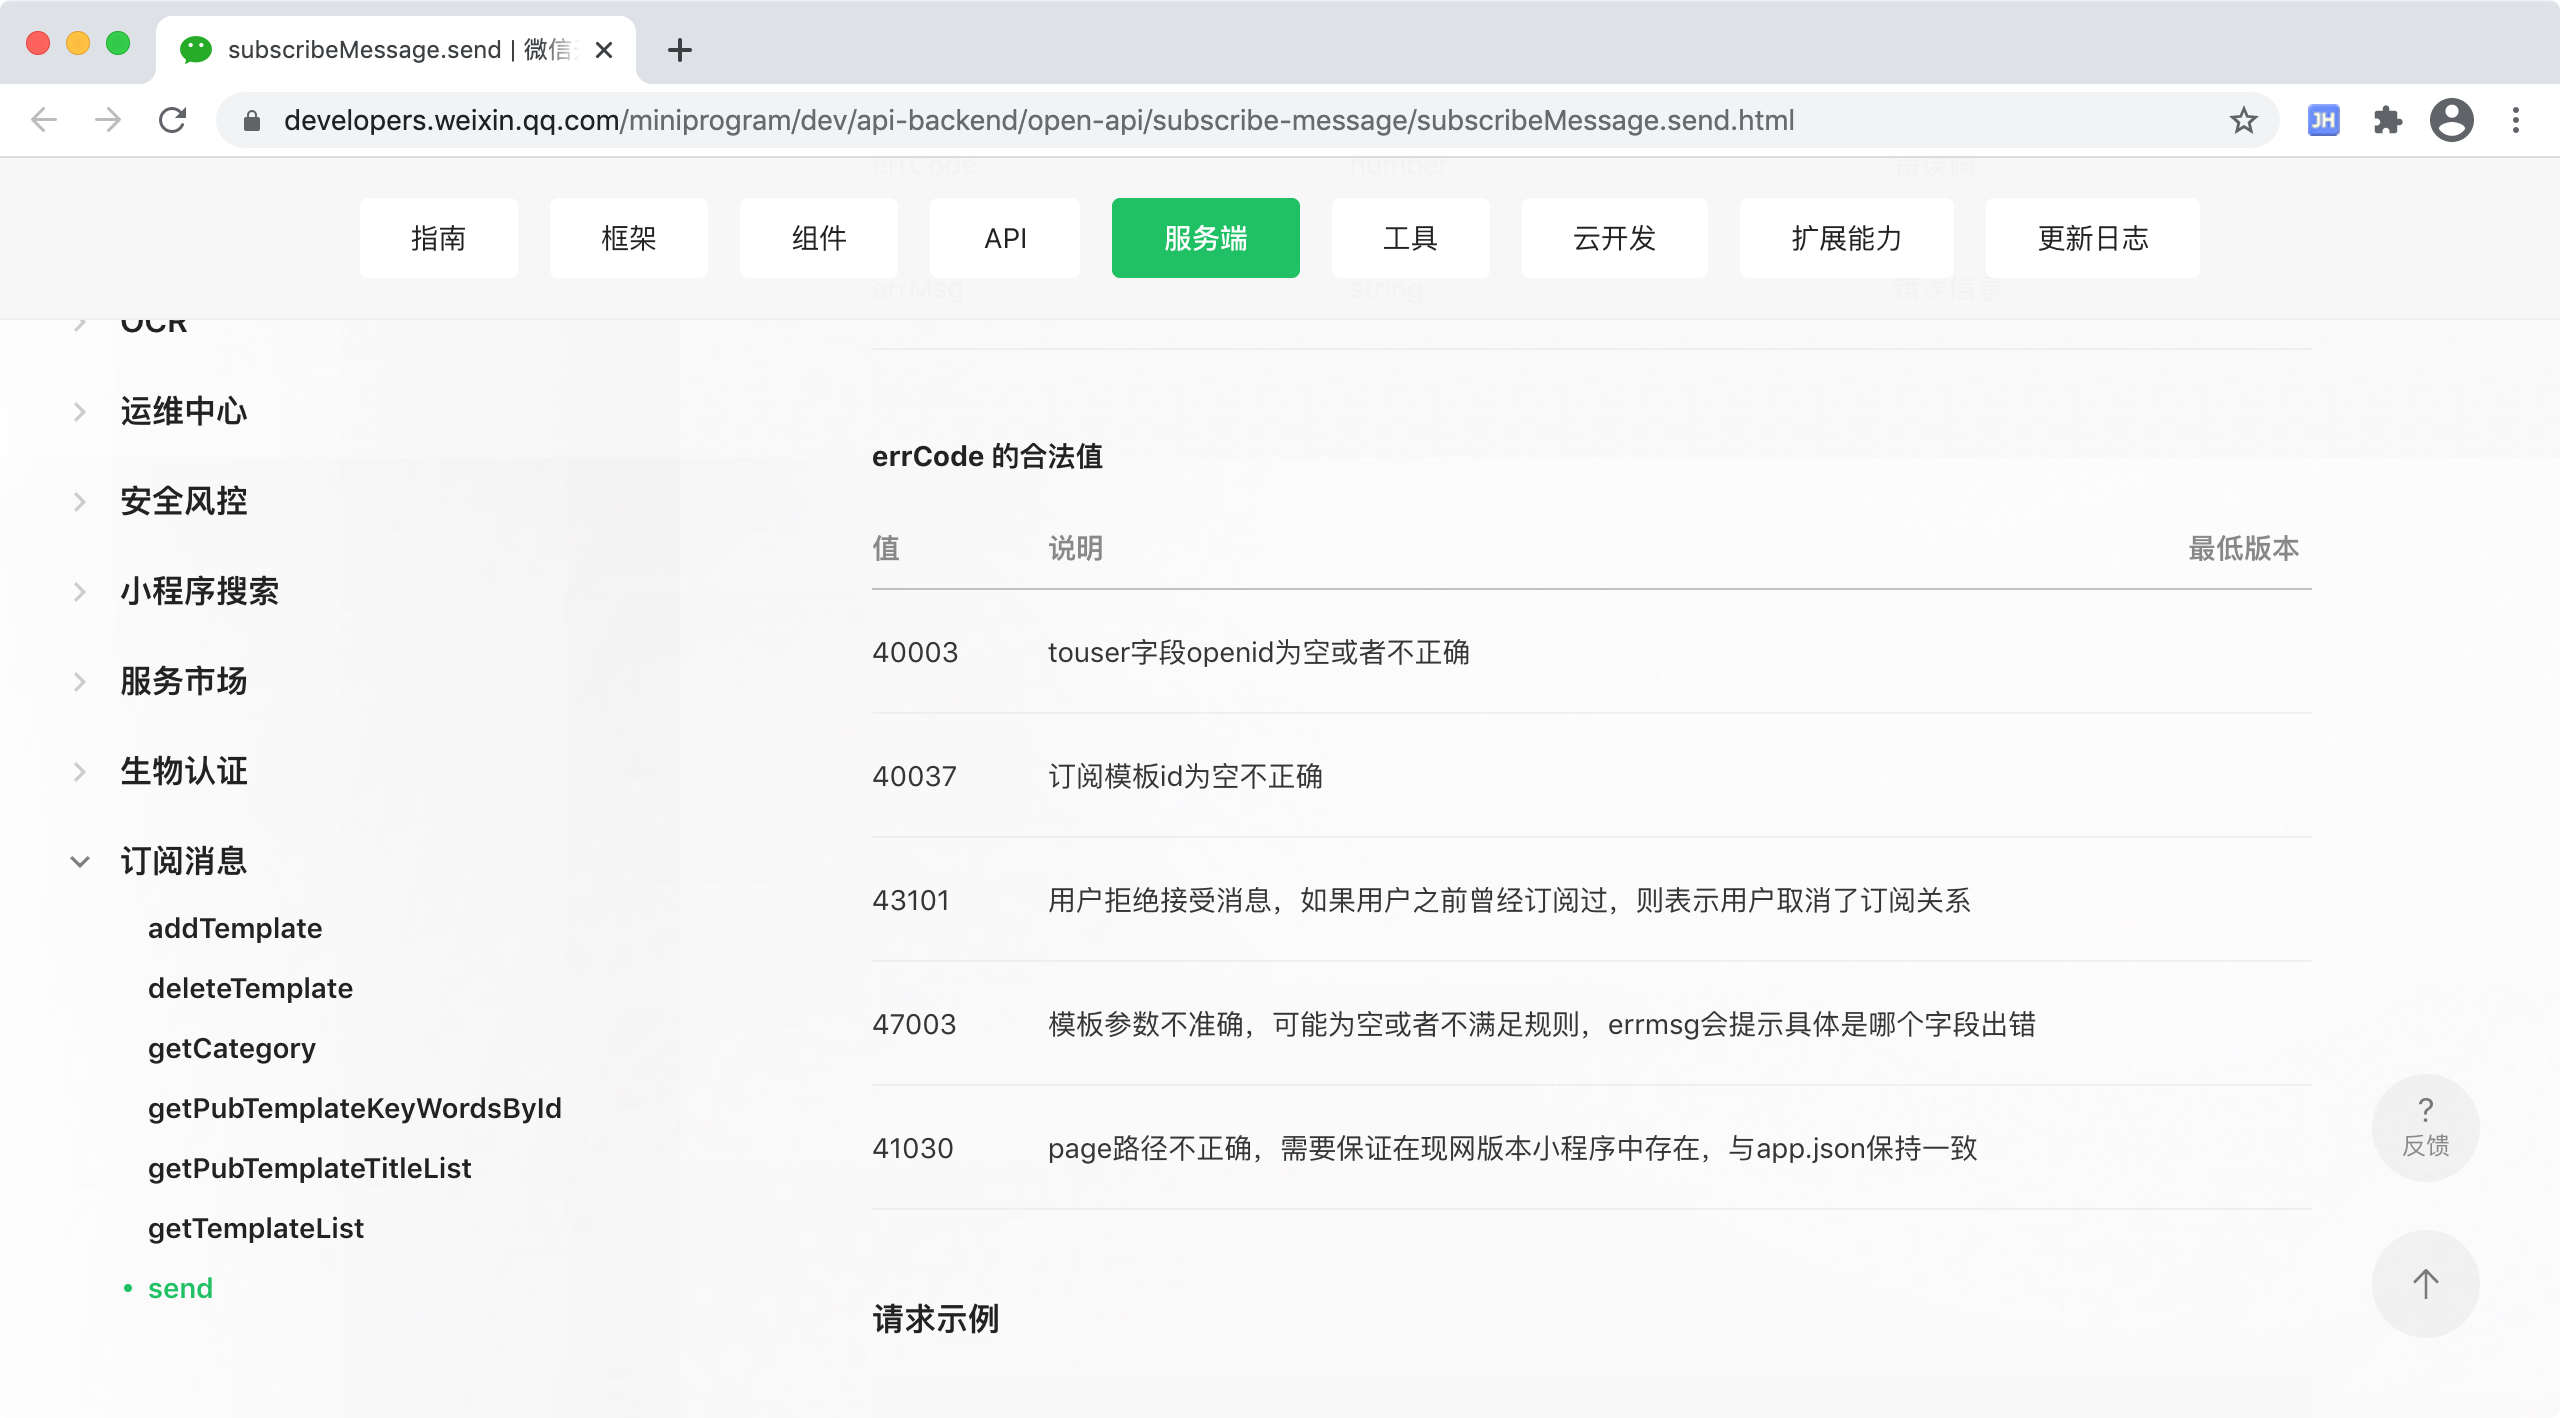
Task: Click the scroll-to-top arrow button
Action: coord(2425,1283)
